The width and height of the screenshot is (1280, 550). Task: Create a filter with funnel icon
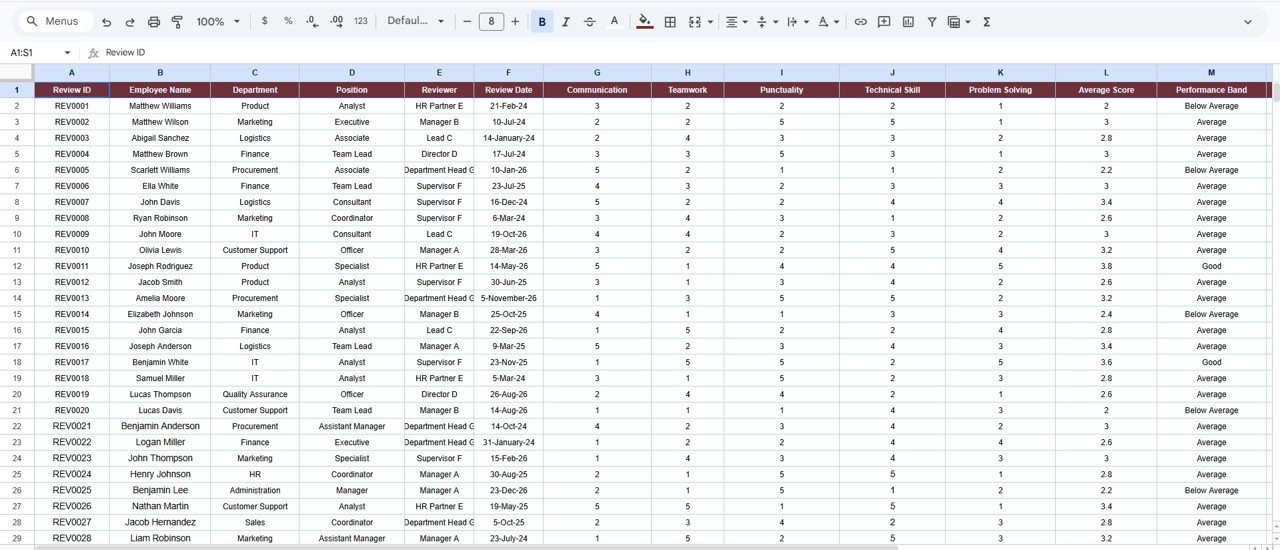[932, 21]
